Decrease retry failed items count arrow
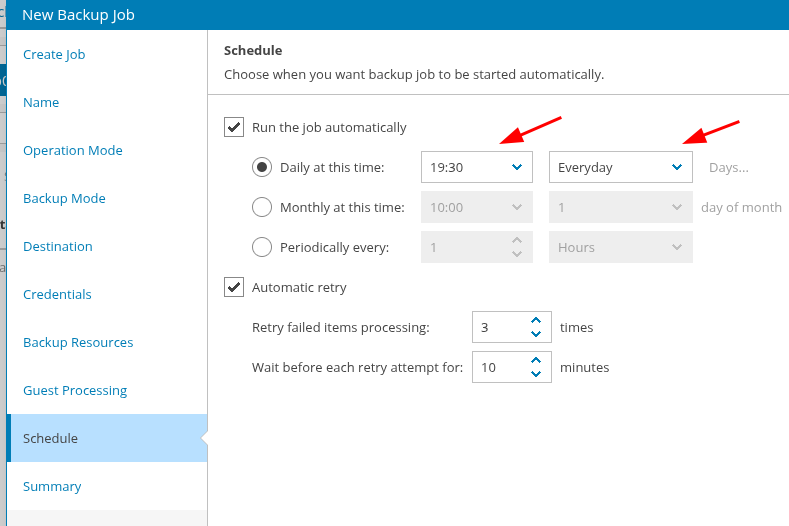This screenshot has width=789, height=526. point(536,334)
